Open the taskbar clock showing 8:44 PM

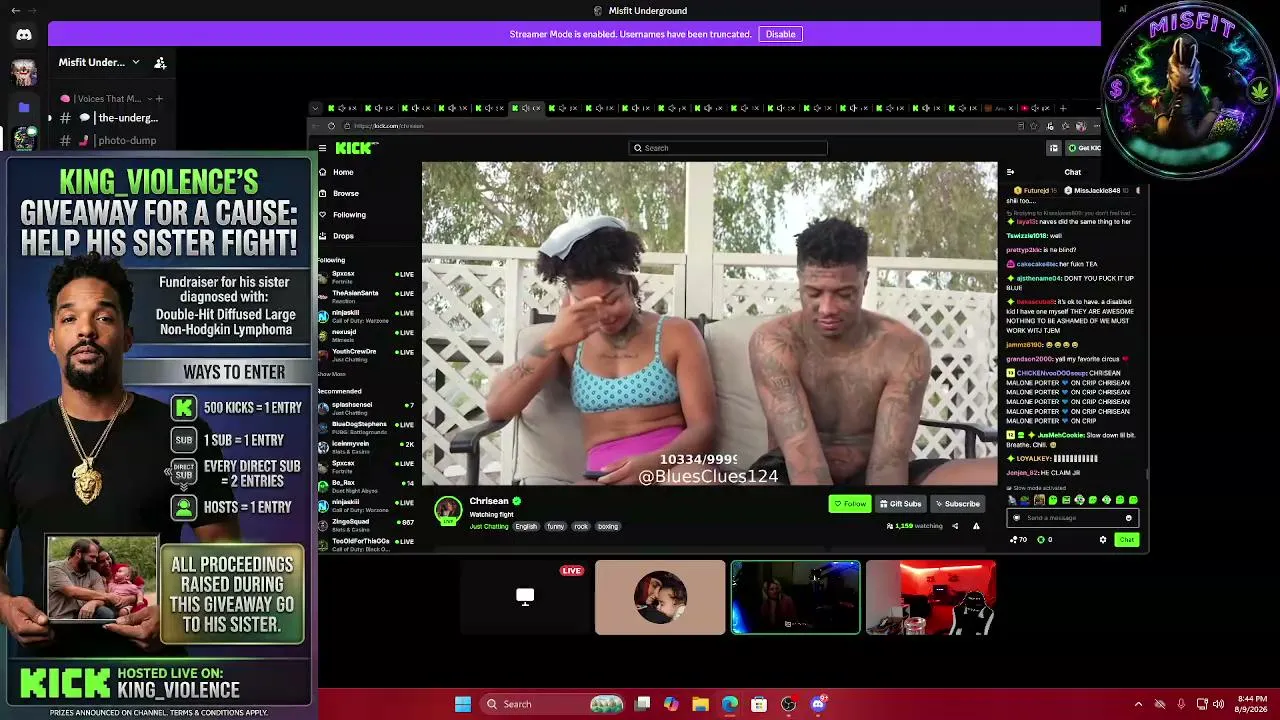tap(1251, 704)
